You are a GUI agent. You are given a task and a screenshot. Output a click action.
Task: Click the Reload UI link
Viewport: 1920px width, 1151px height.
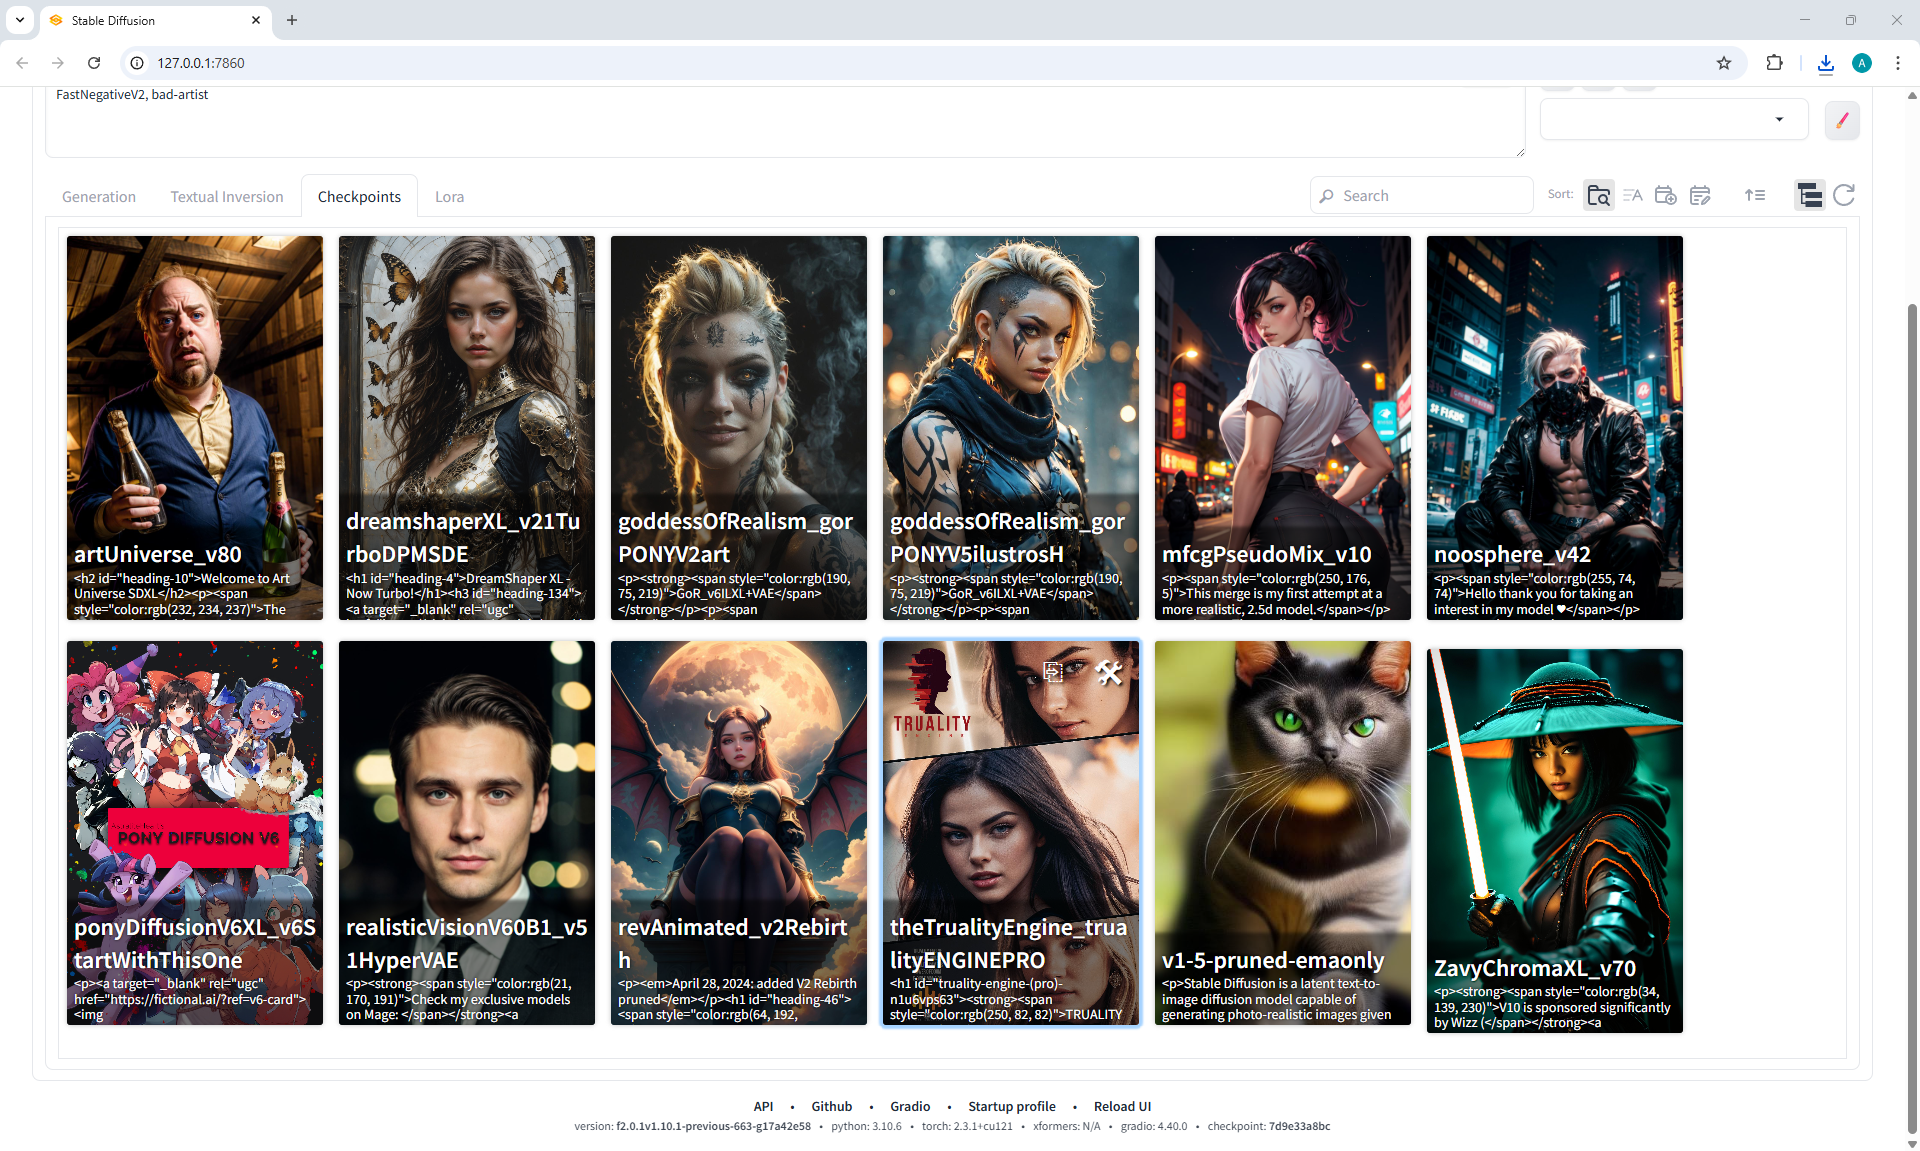tap(1122, 1106)
